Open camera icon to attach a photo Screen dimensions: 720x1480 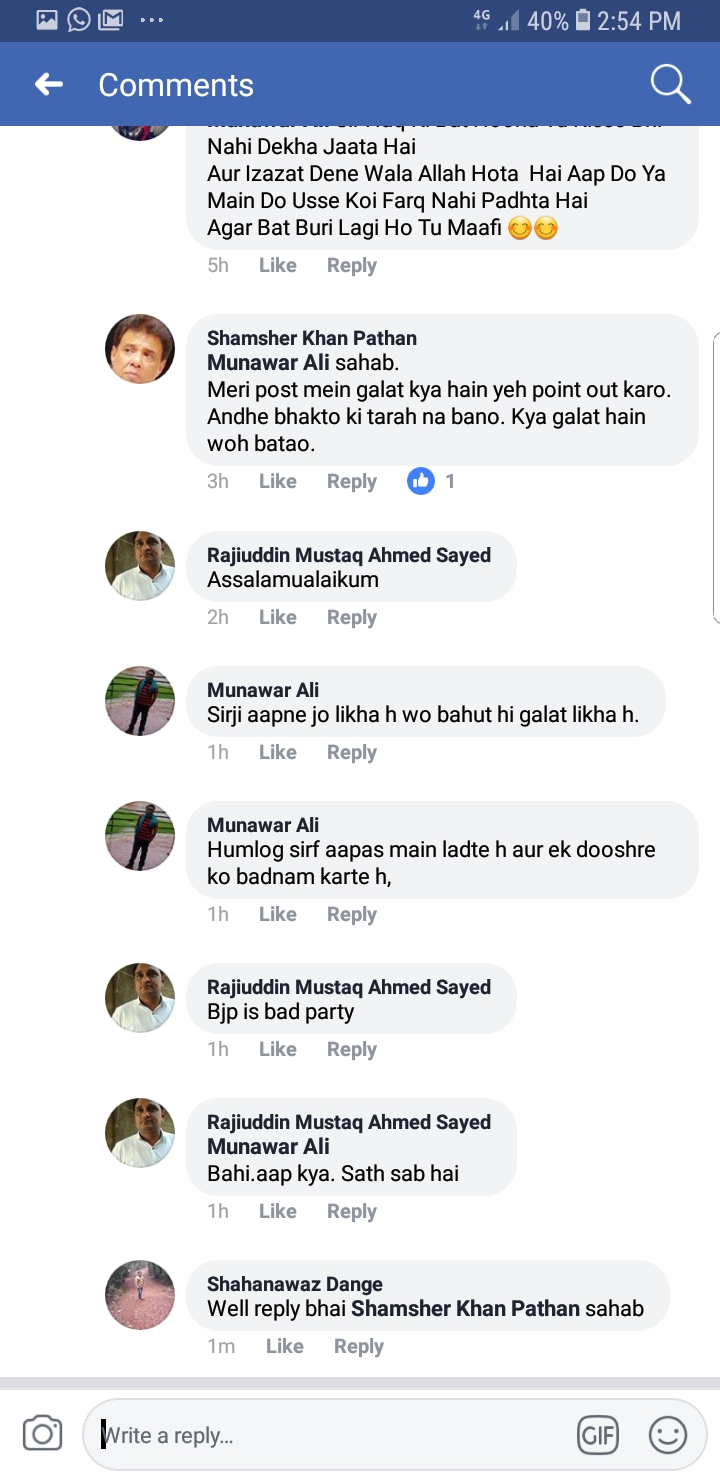tap(42, 1435)
